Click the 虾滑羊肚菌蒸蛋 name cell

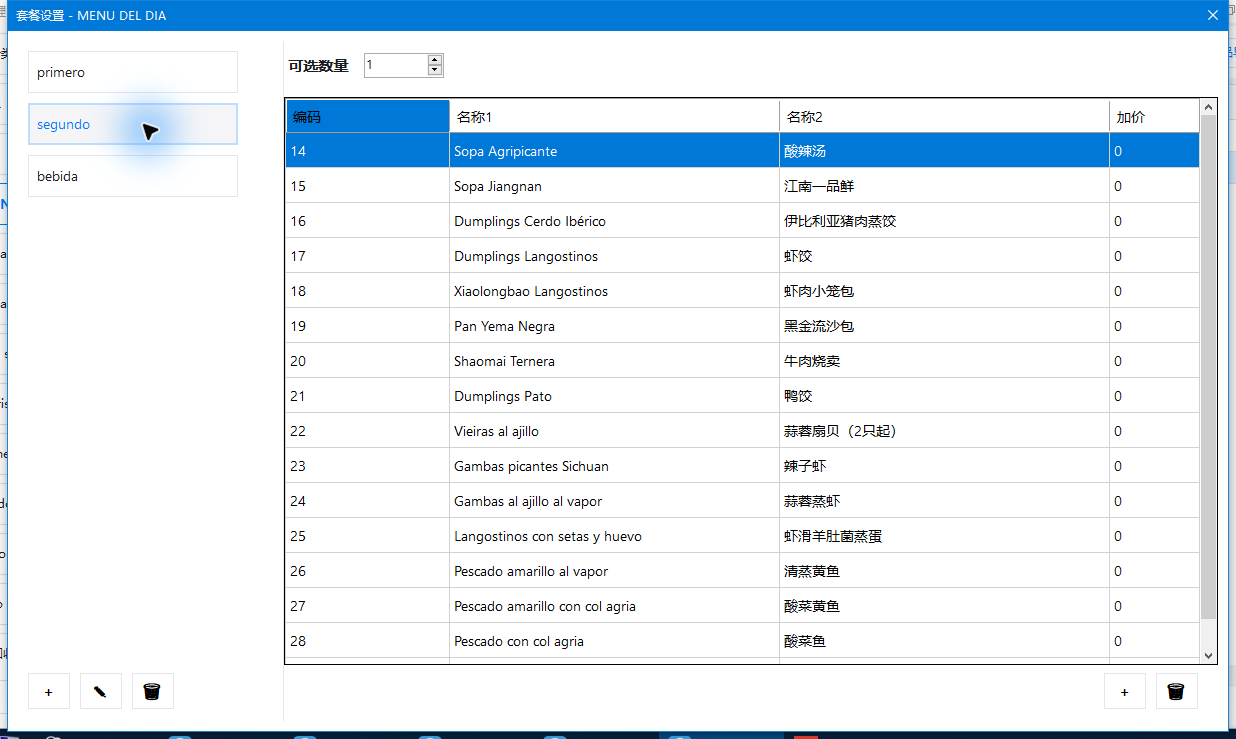944,536
